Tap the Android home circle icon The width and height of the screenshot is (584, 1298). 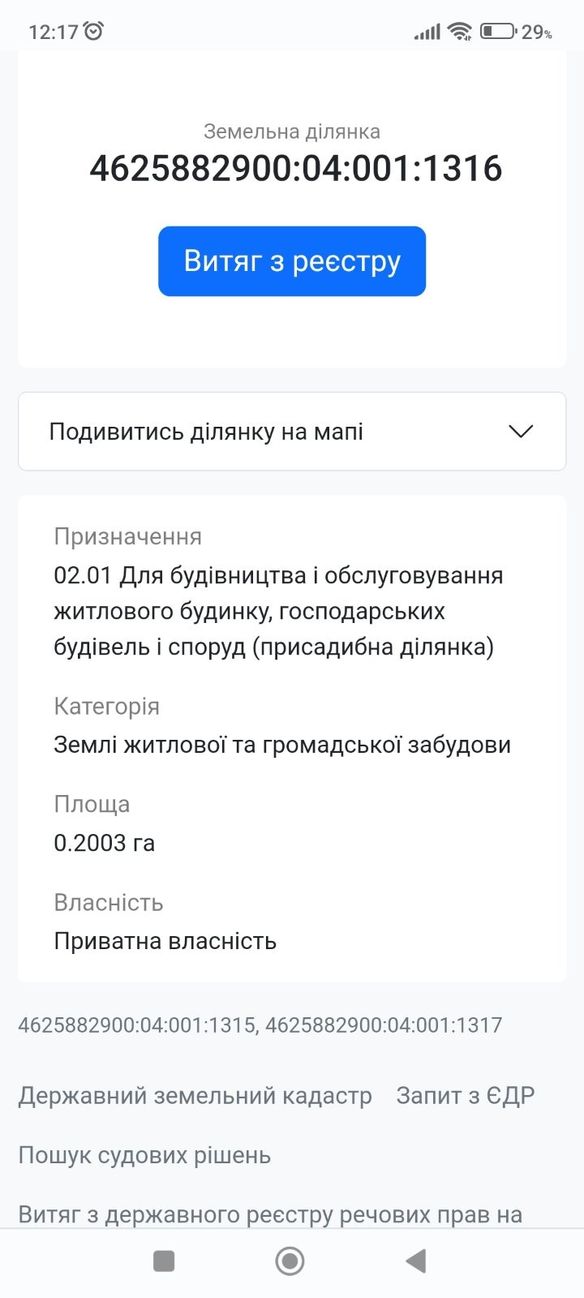click(x=290, y=1261)
